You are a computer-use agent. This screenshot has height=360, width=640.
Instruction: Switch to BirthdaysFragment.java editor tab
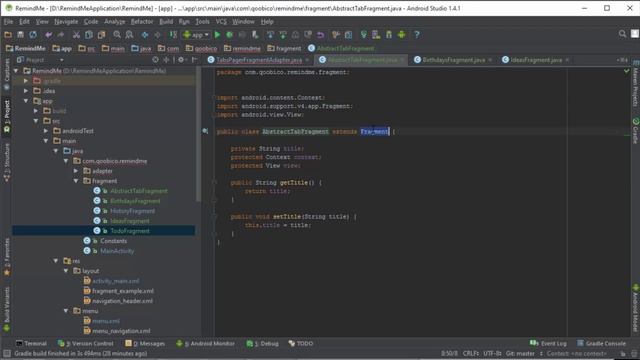click(453, 60)
